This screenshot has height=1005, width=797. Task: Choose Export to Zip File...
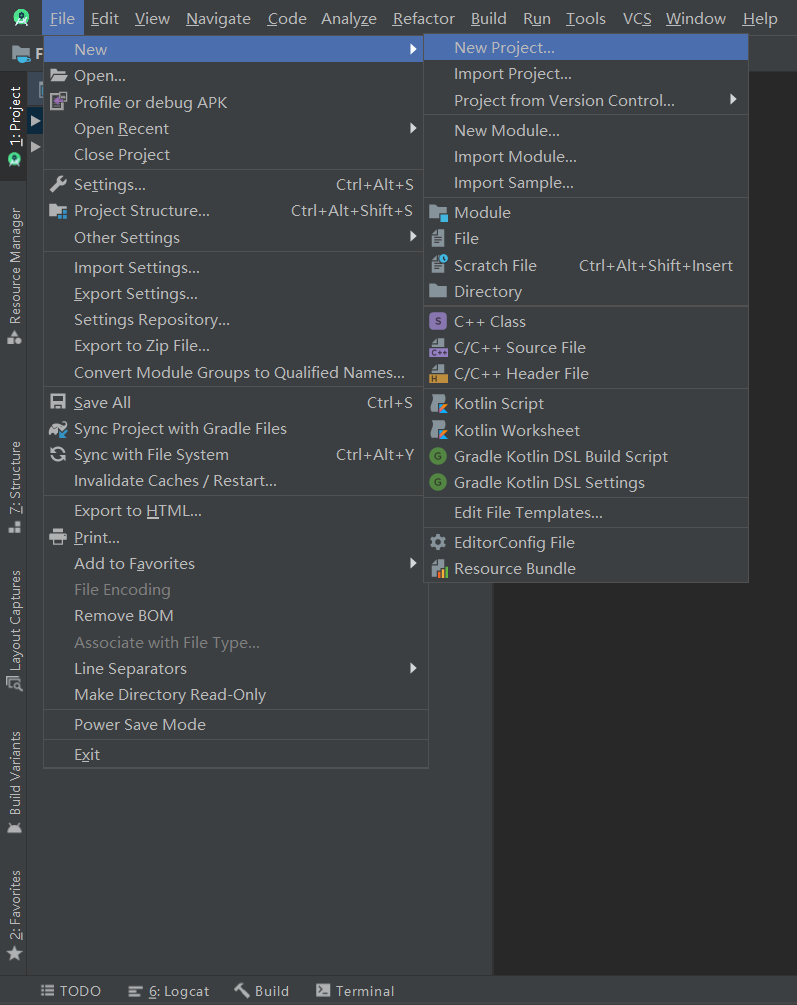pos(233,345)
